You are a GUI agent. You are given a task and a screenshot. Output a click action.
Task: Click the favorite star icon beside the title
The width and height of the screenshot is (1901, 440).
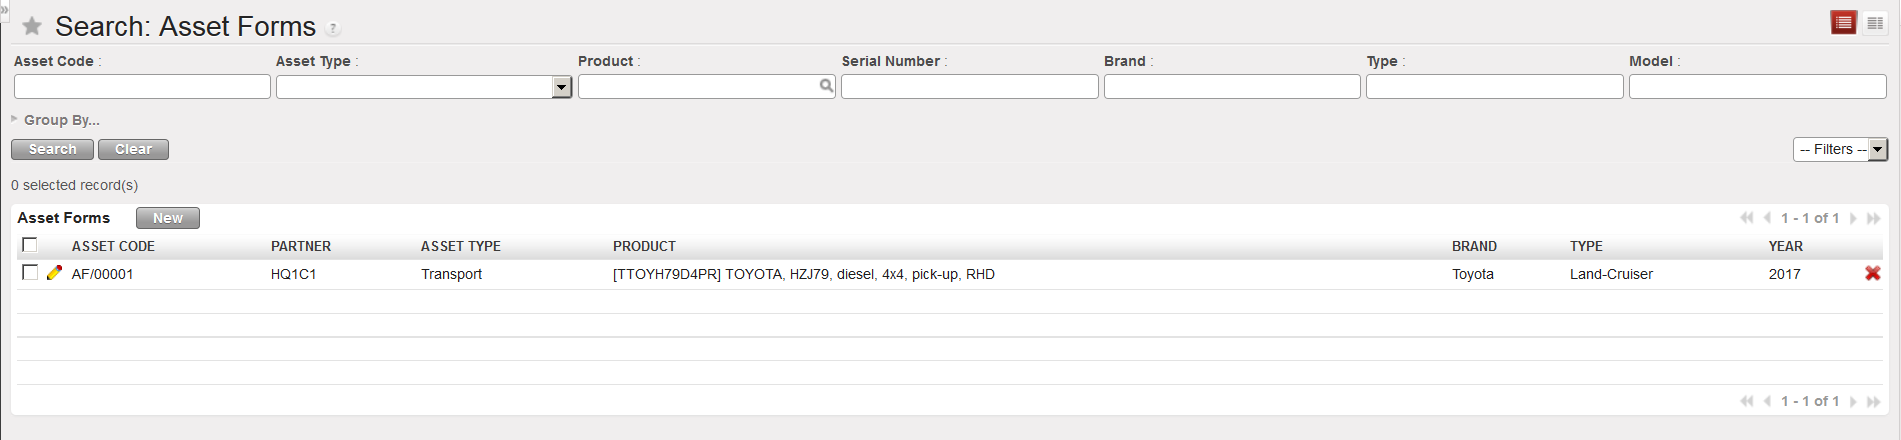tap(32, 26)
